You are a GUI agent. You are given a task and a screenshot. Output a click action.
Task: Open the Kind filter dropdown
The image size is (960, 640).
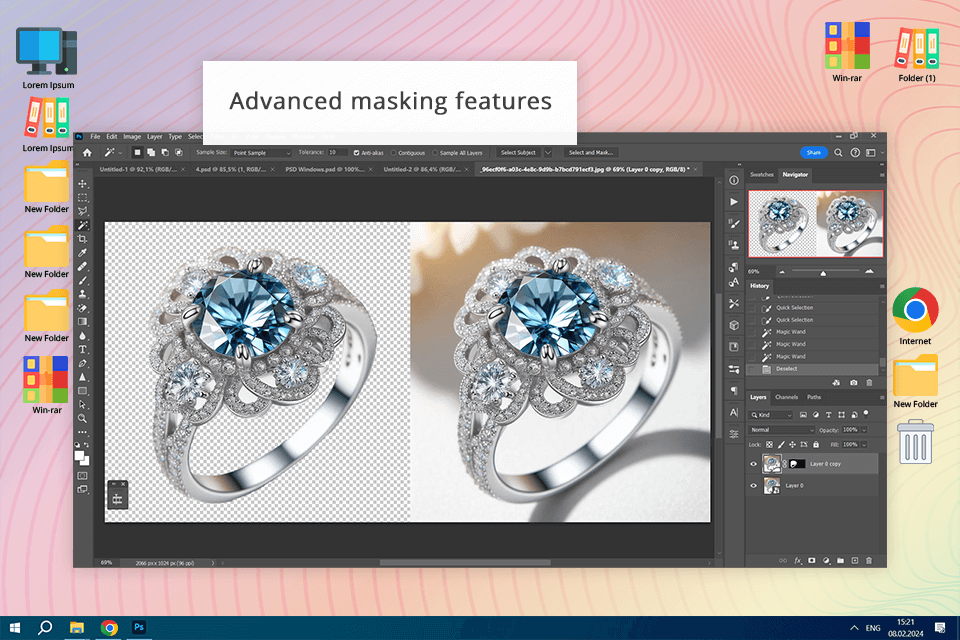(771, 415)
